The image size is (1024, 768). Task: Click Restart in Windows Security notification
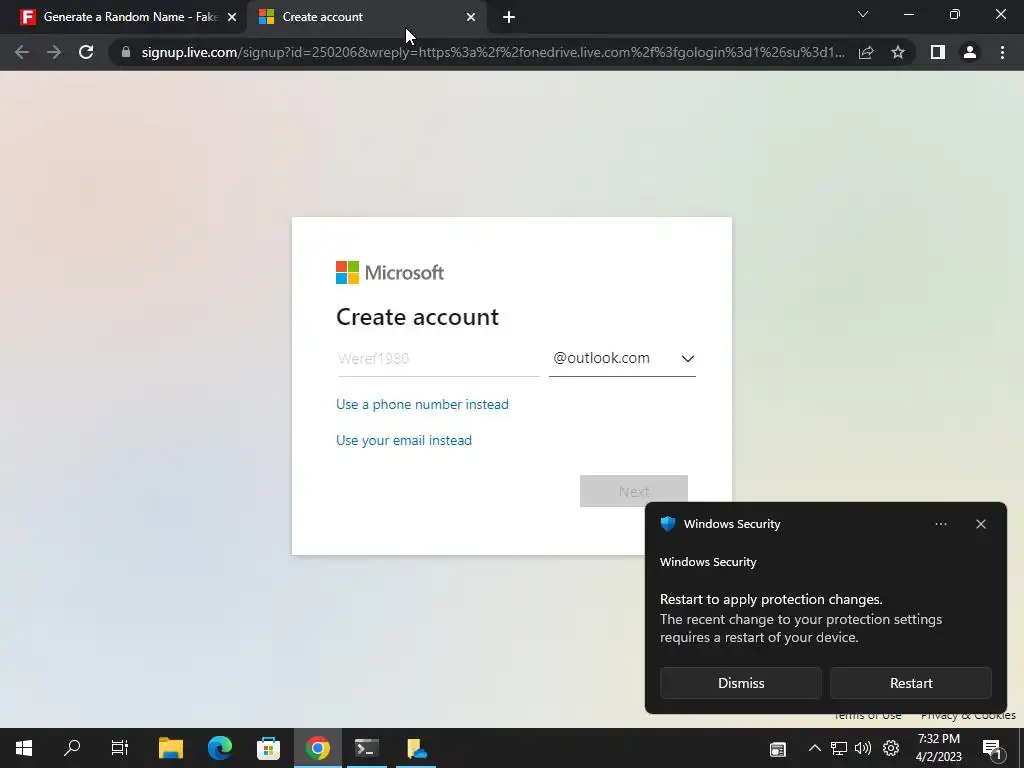[x=910, y=683]
